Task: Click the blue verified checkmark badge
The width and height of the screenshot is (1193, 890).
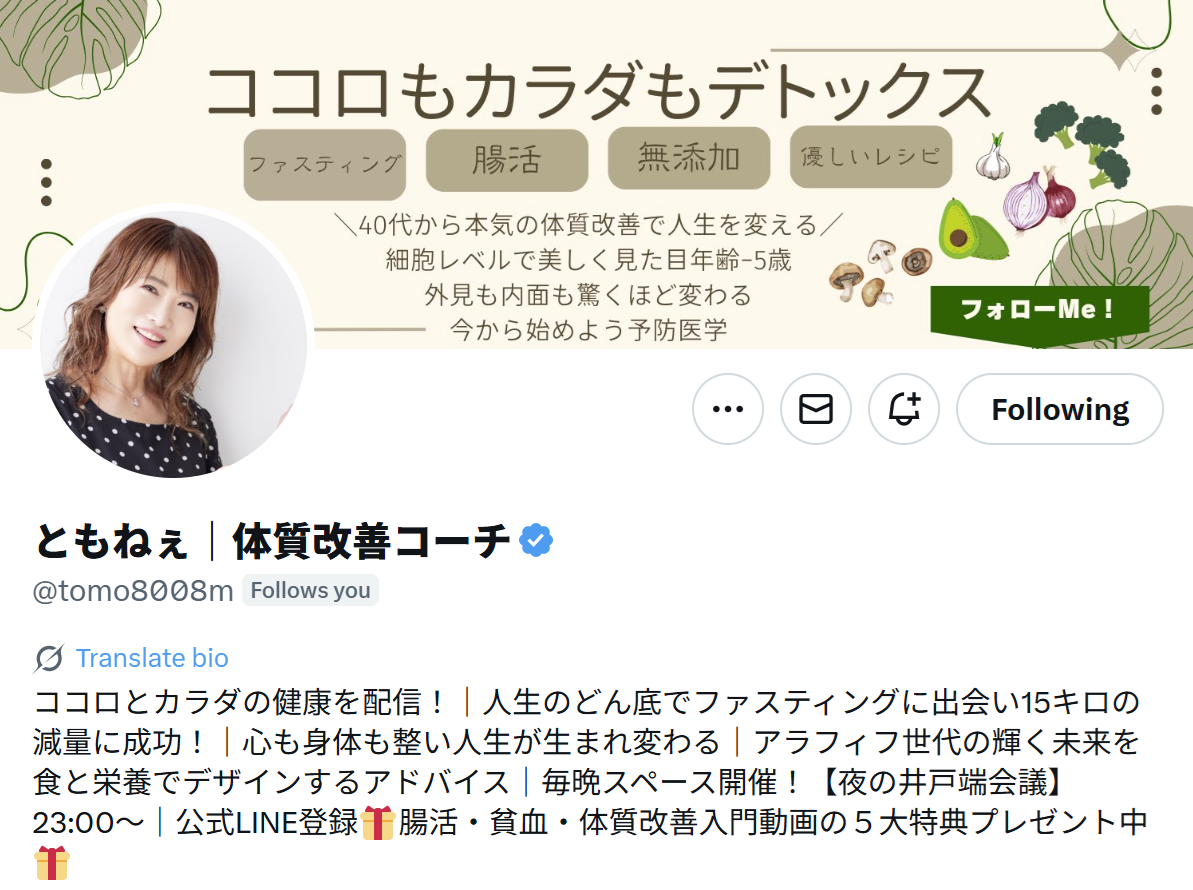Action: pyautogui.click(x=536, y=541)
